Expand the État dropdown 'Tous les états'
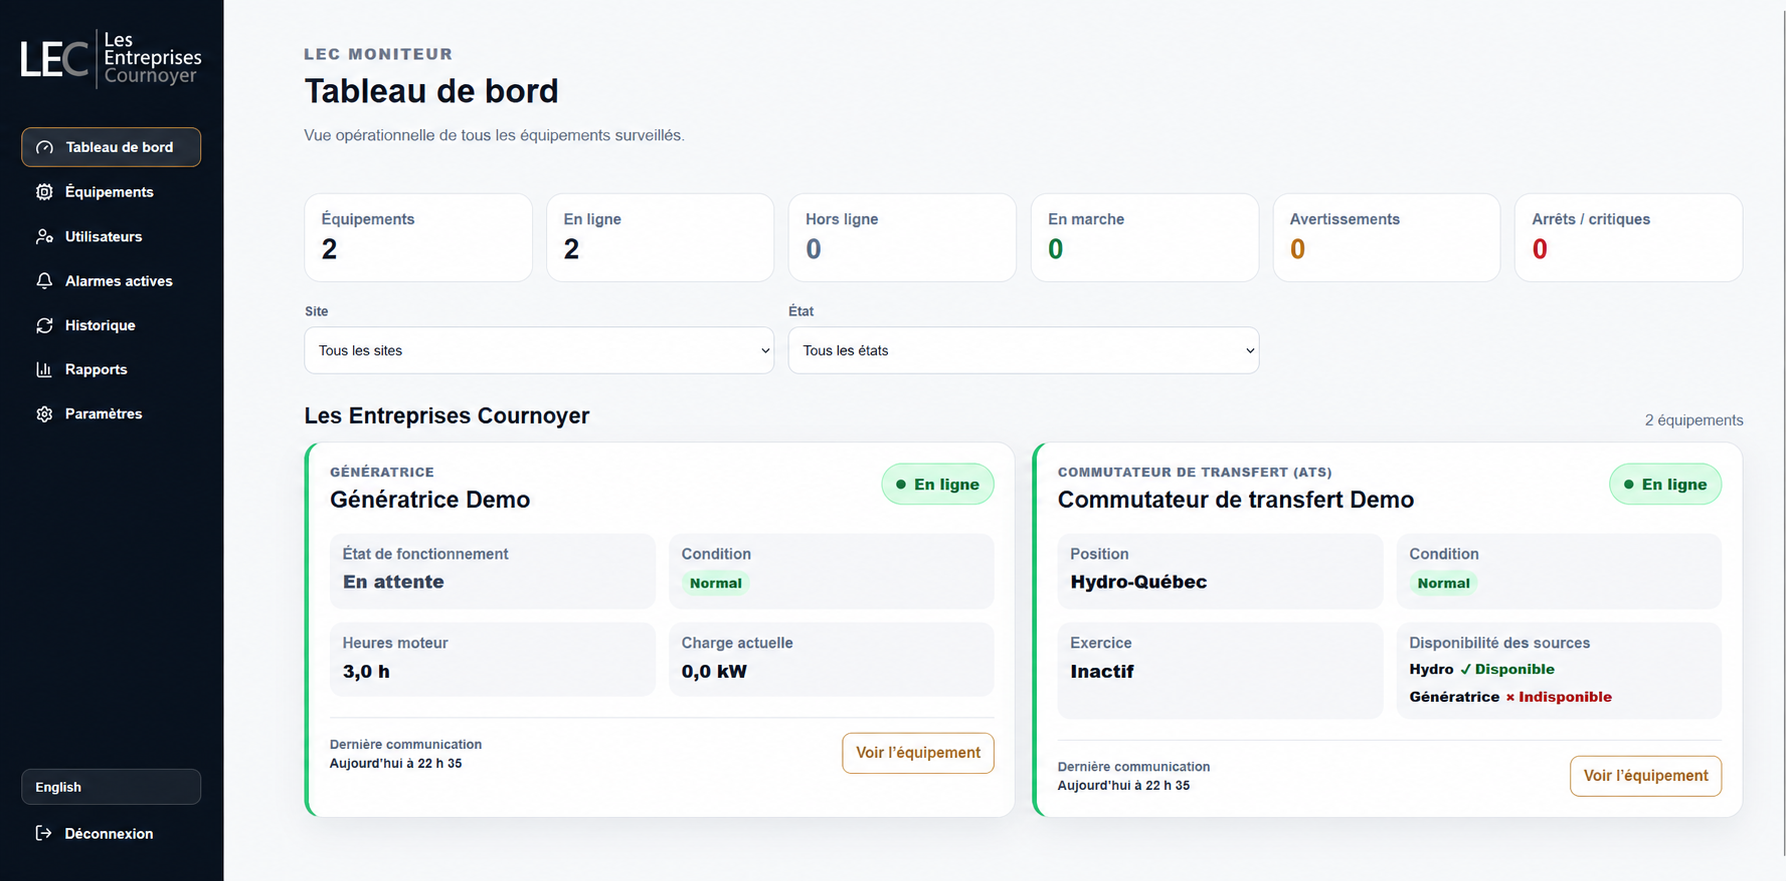This screenshot has height=881, width=1786. pyautogui.click(x=1023, y=351)
